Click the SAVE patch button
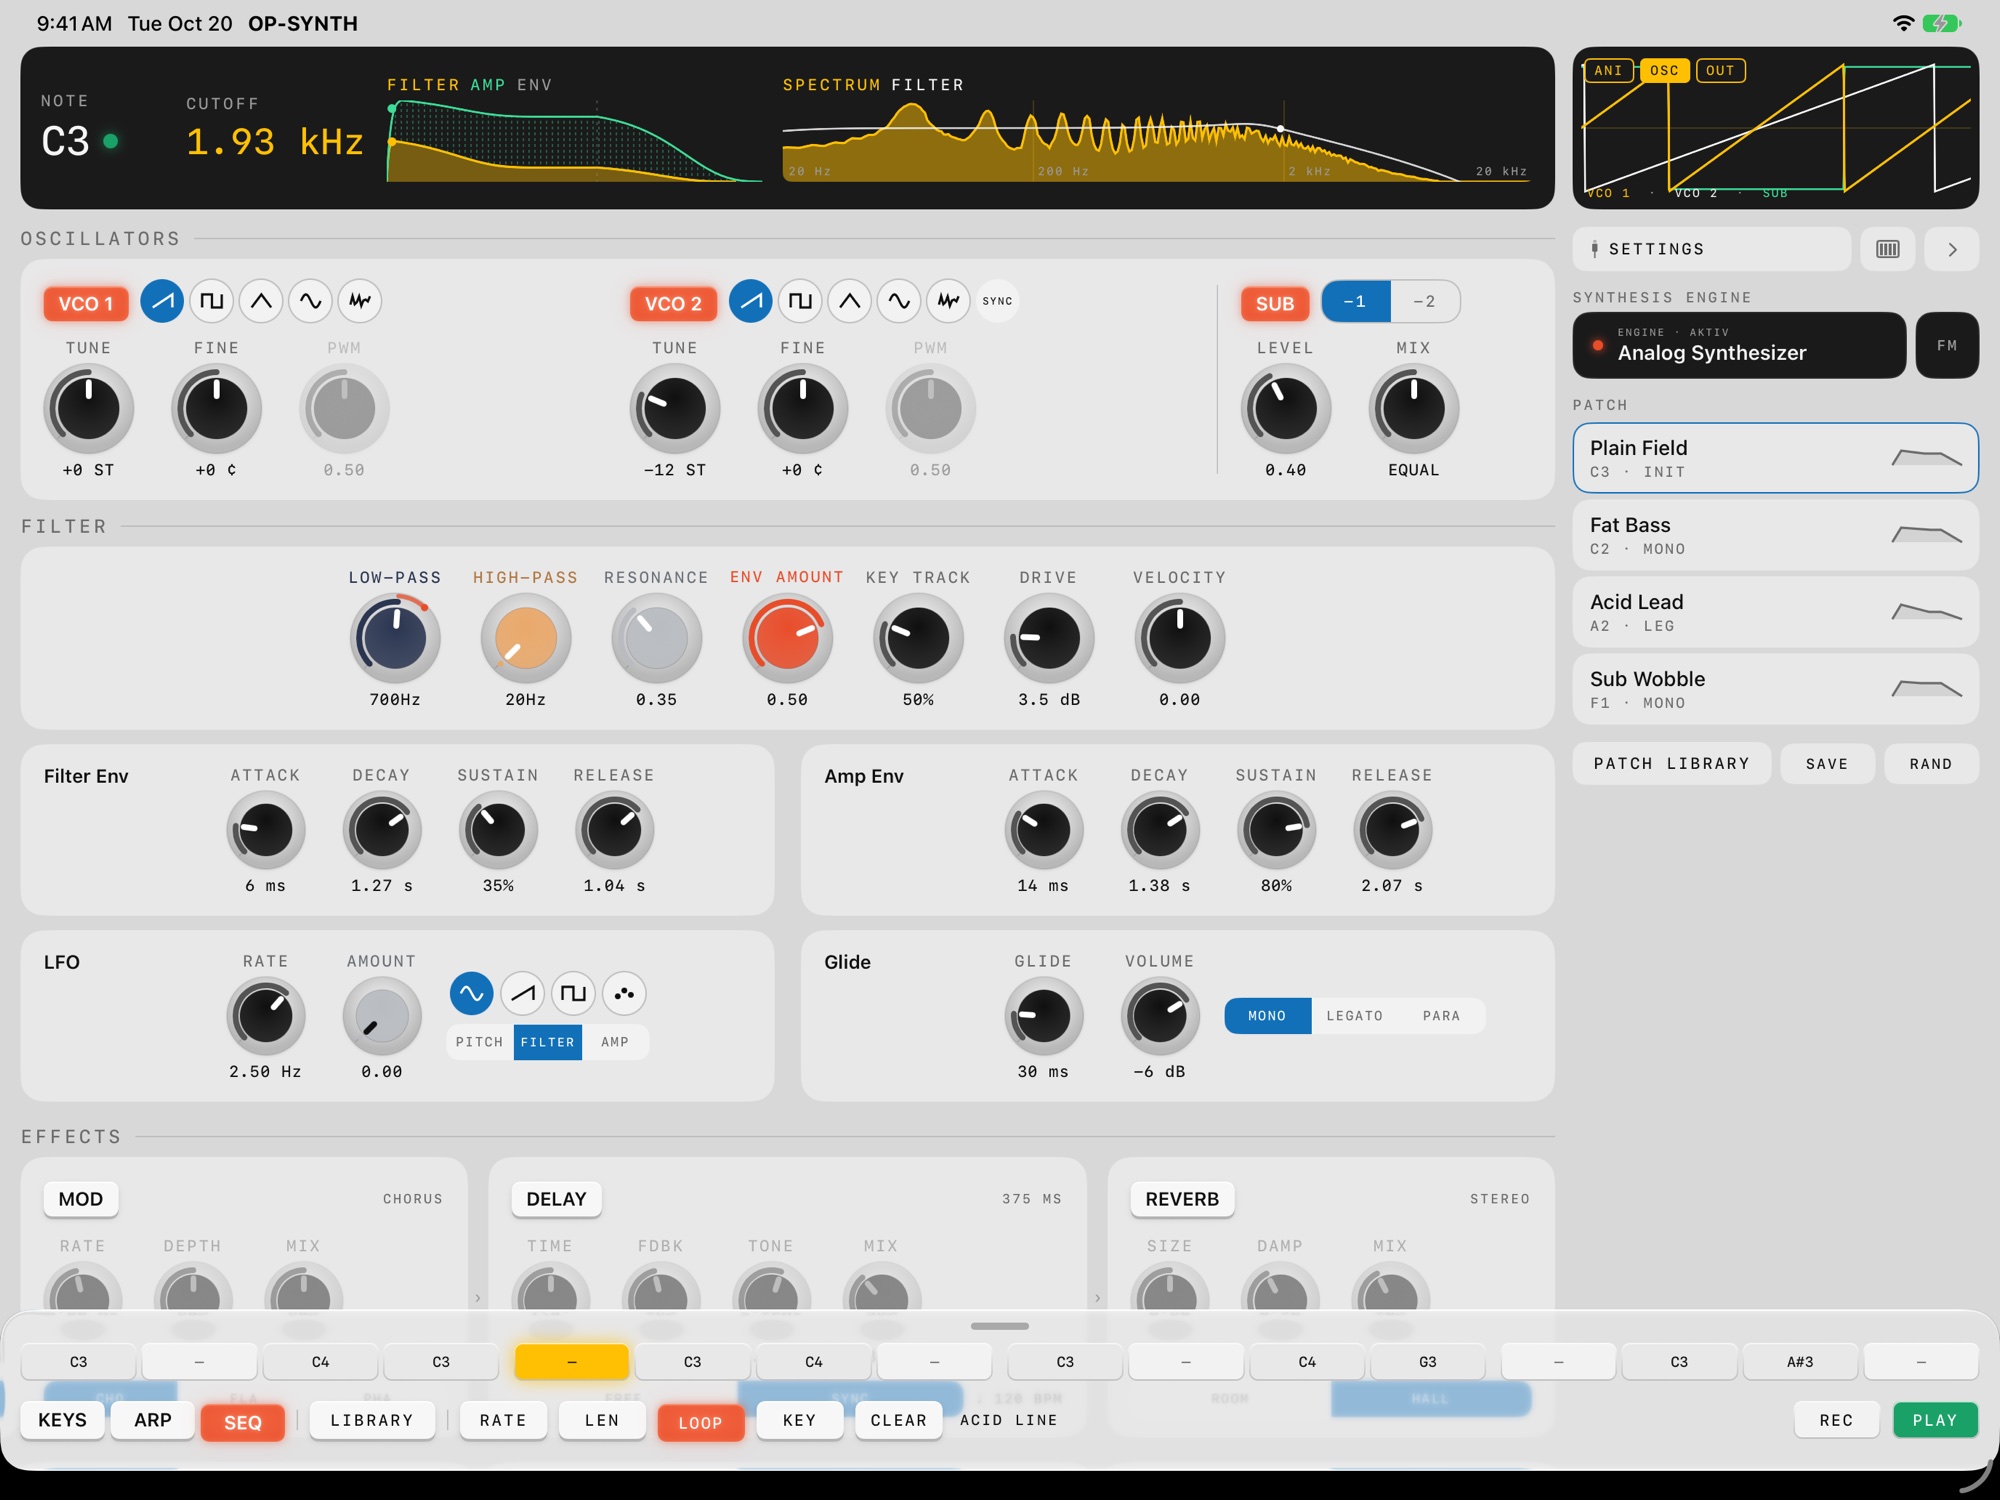This screenshot has width=2000, height=1500. click(x=1827, y=763)
